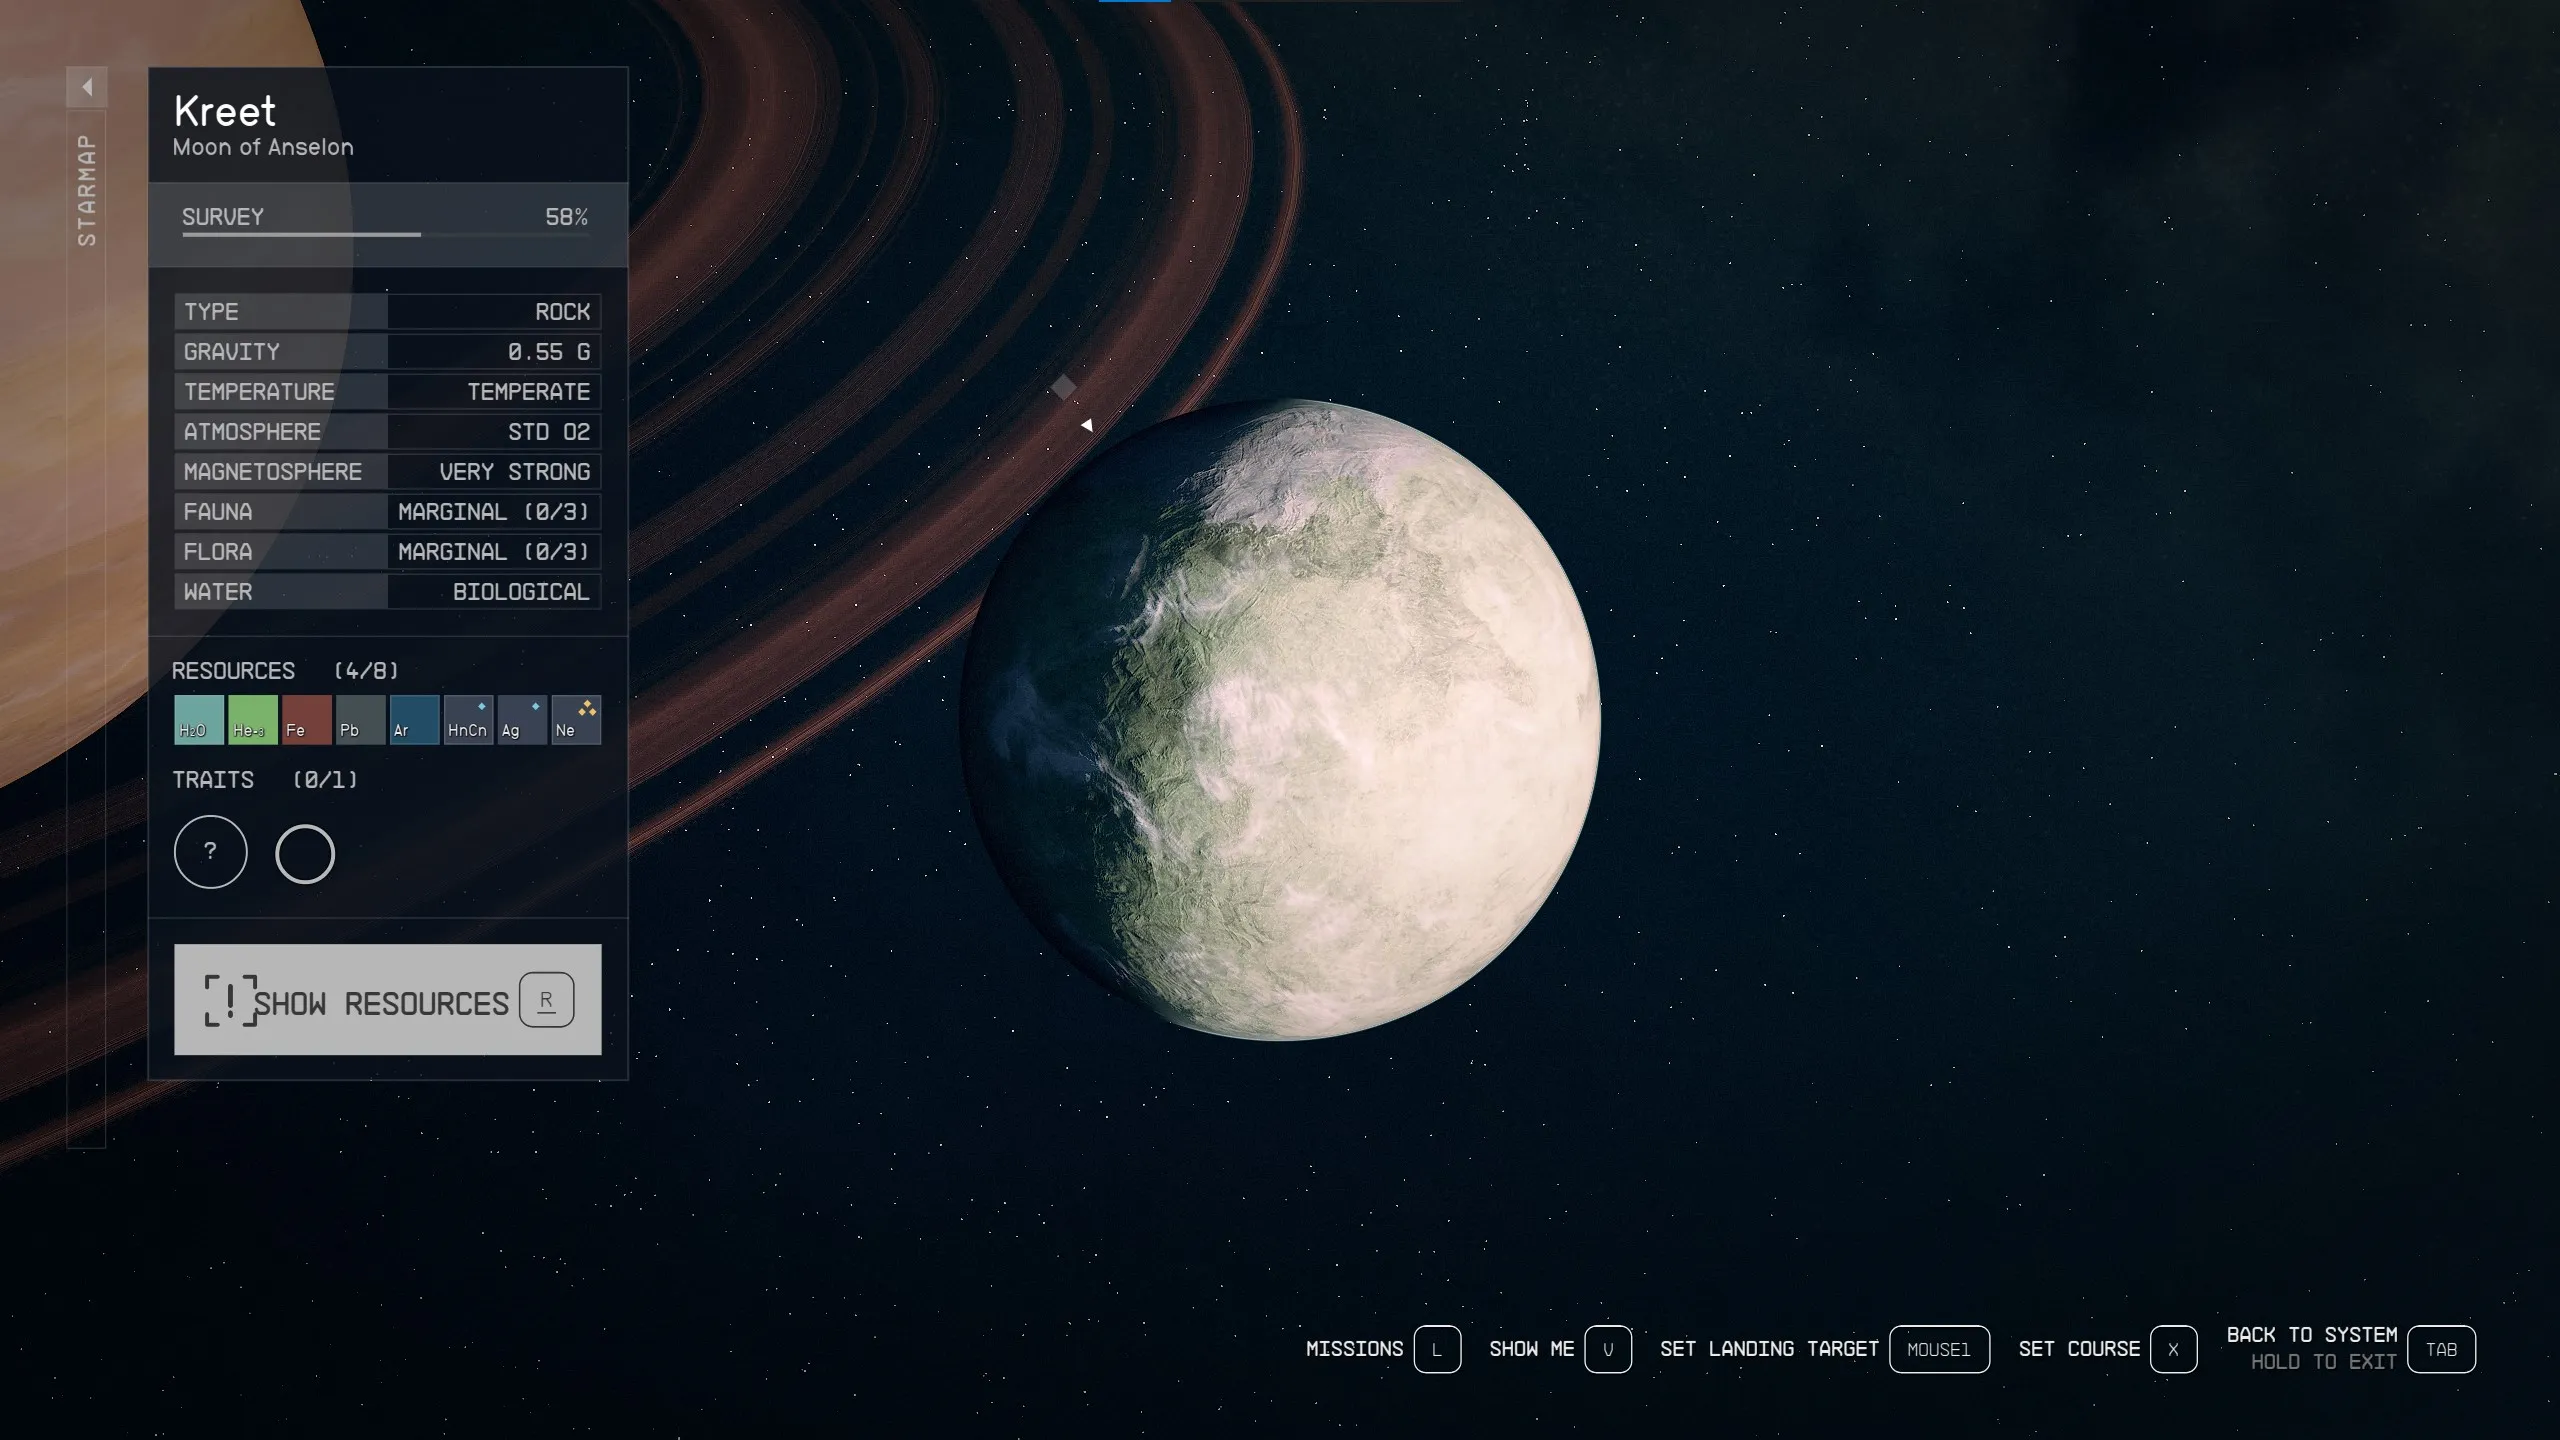Select the Ne neon resource tile

576,720
